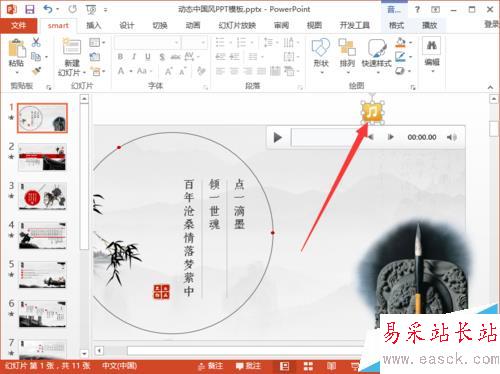
Task: Apply underline formatting
Action: click(148, 57)
